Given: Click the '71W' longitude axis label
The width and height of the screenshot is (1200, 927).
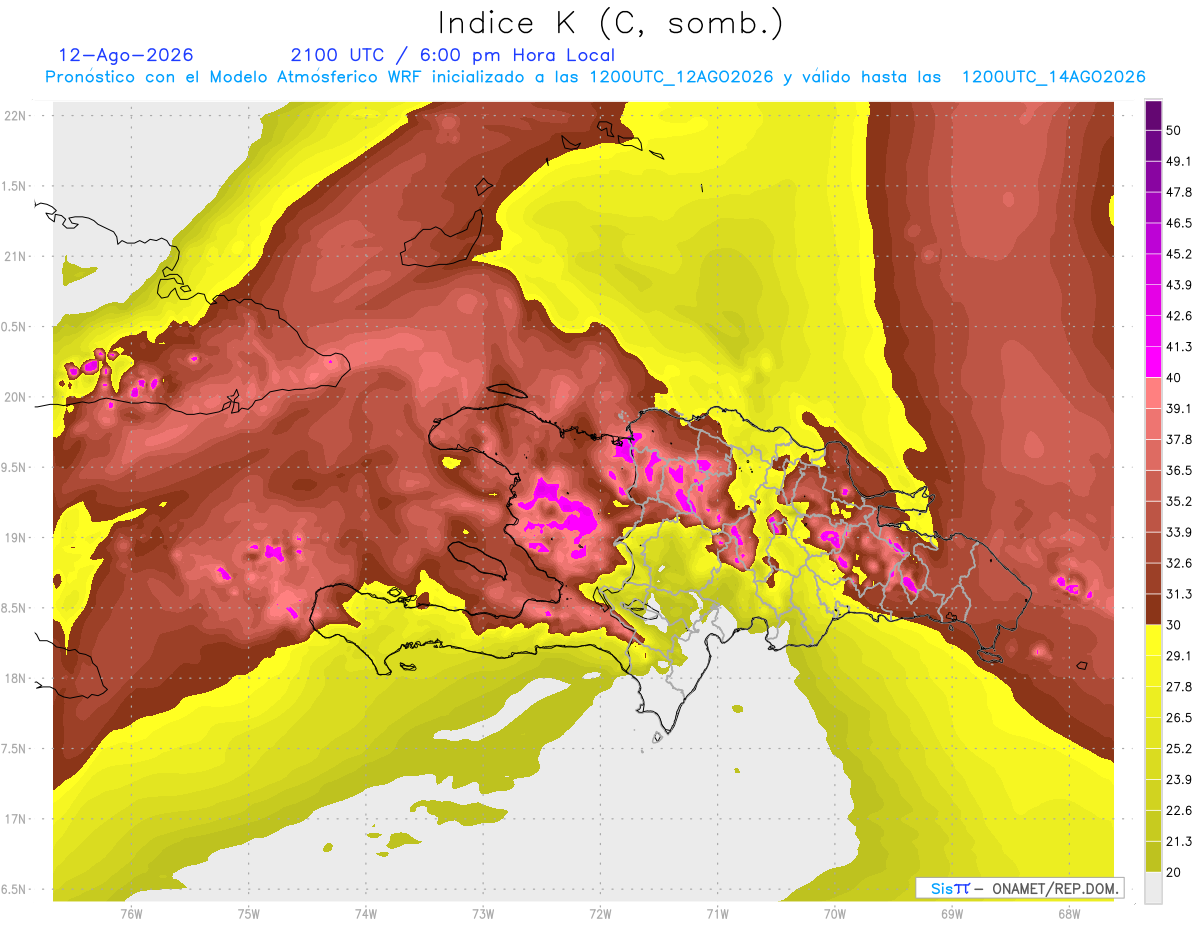Looking at the screenshot, I should point(717,913).
